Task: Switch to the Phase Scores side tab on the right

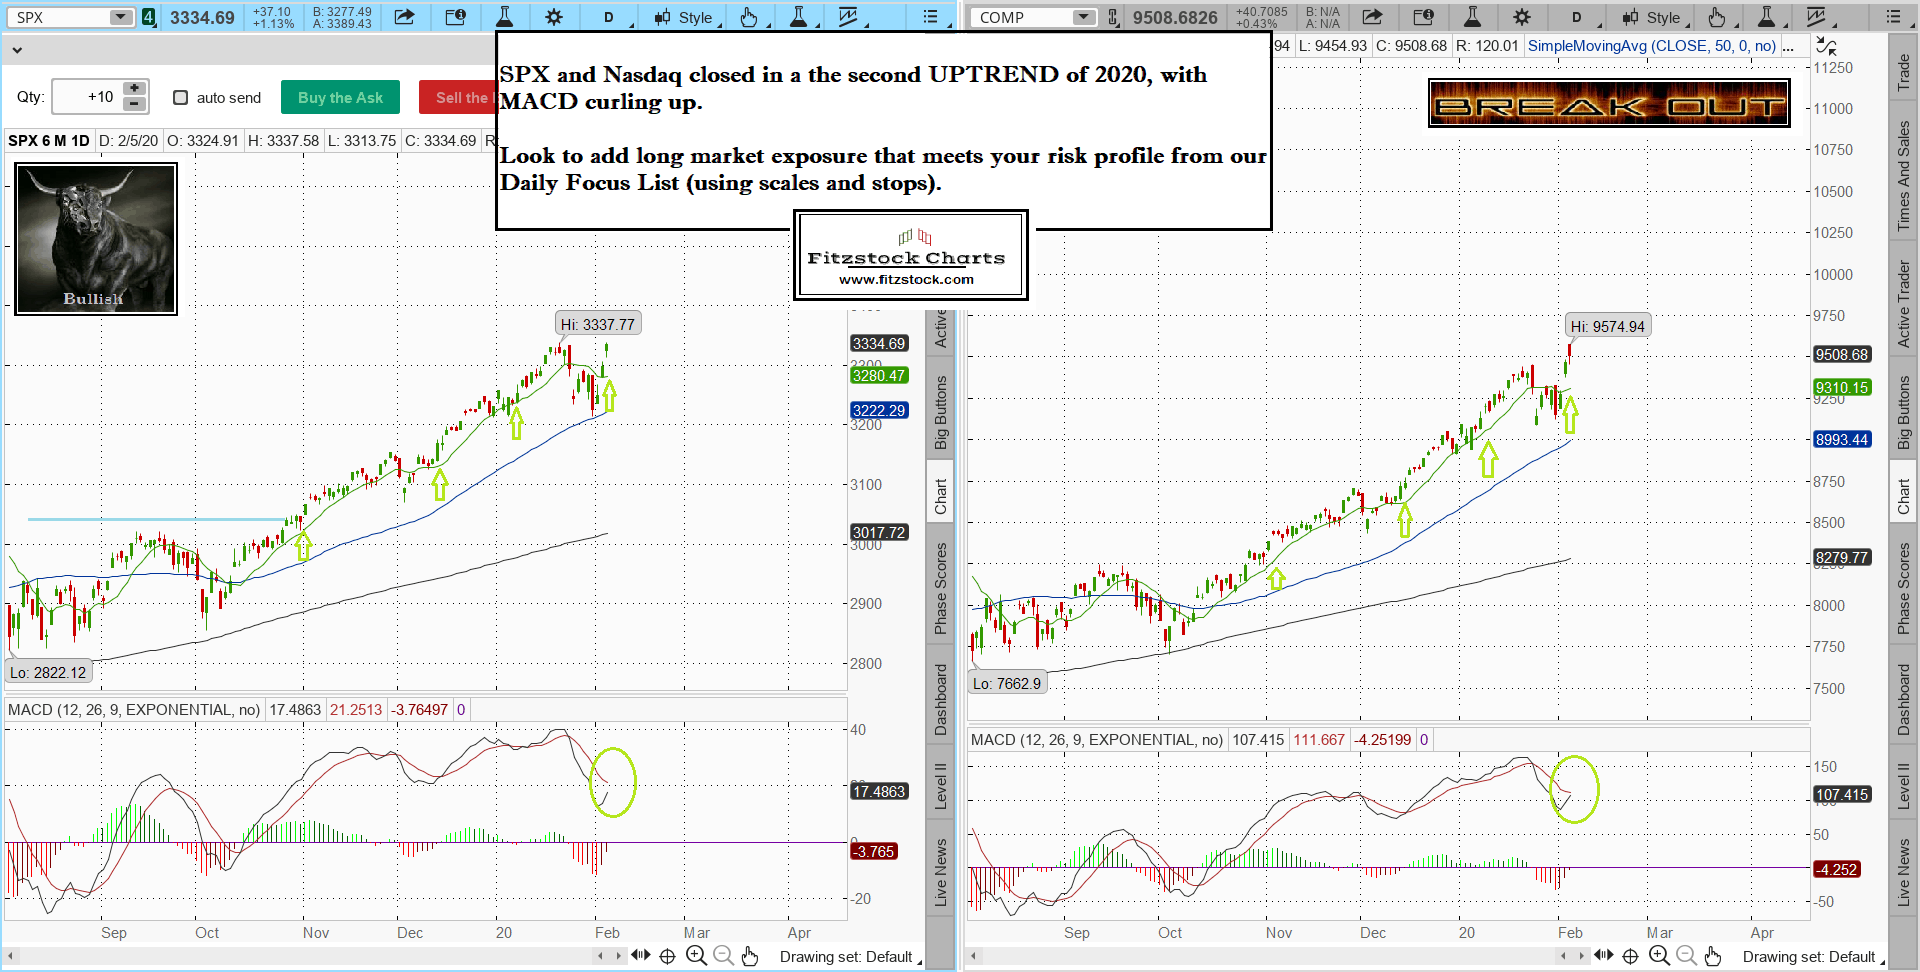Action: 1904,588
